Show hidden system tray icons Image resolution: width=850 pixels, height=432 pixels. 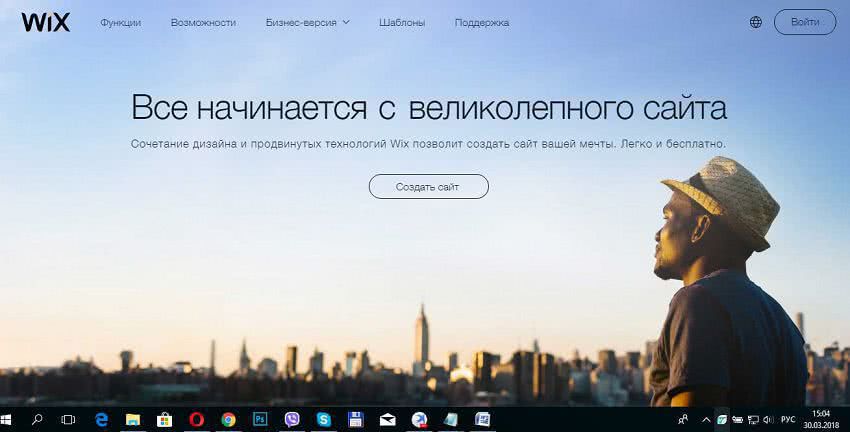[x=707, y=420]
